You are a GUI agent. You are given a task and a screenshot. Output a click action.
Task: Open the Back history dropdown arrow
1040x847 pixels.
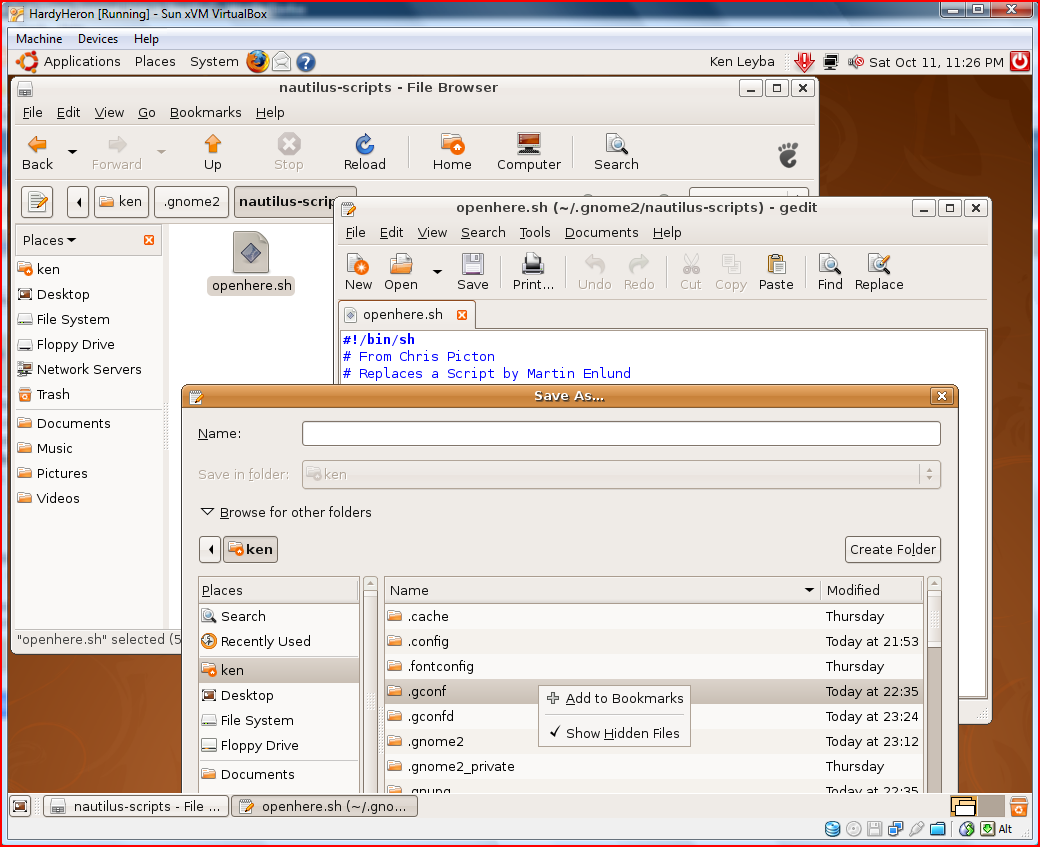pos(72,152)
